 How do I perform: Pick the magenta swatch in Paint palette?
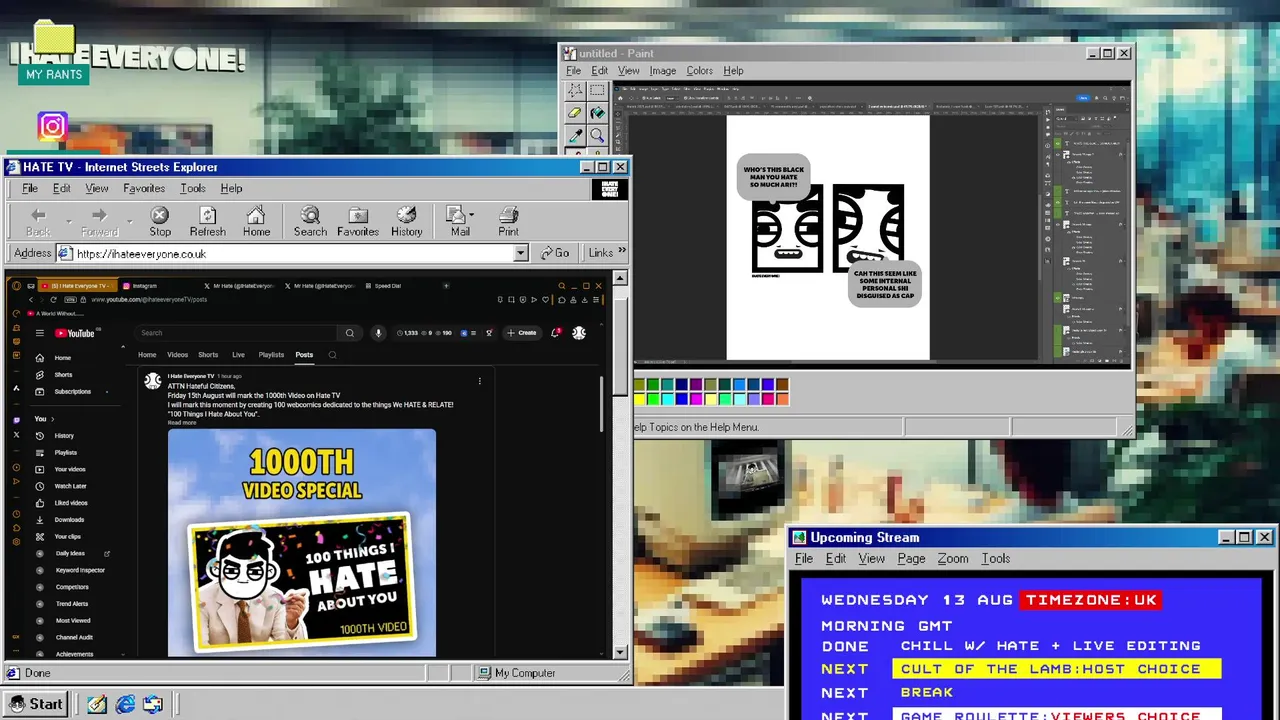tap(695, 399)
